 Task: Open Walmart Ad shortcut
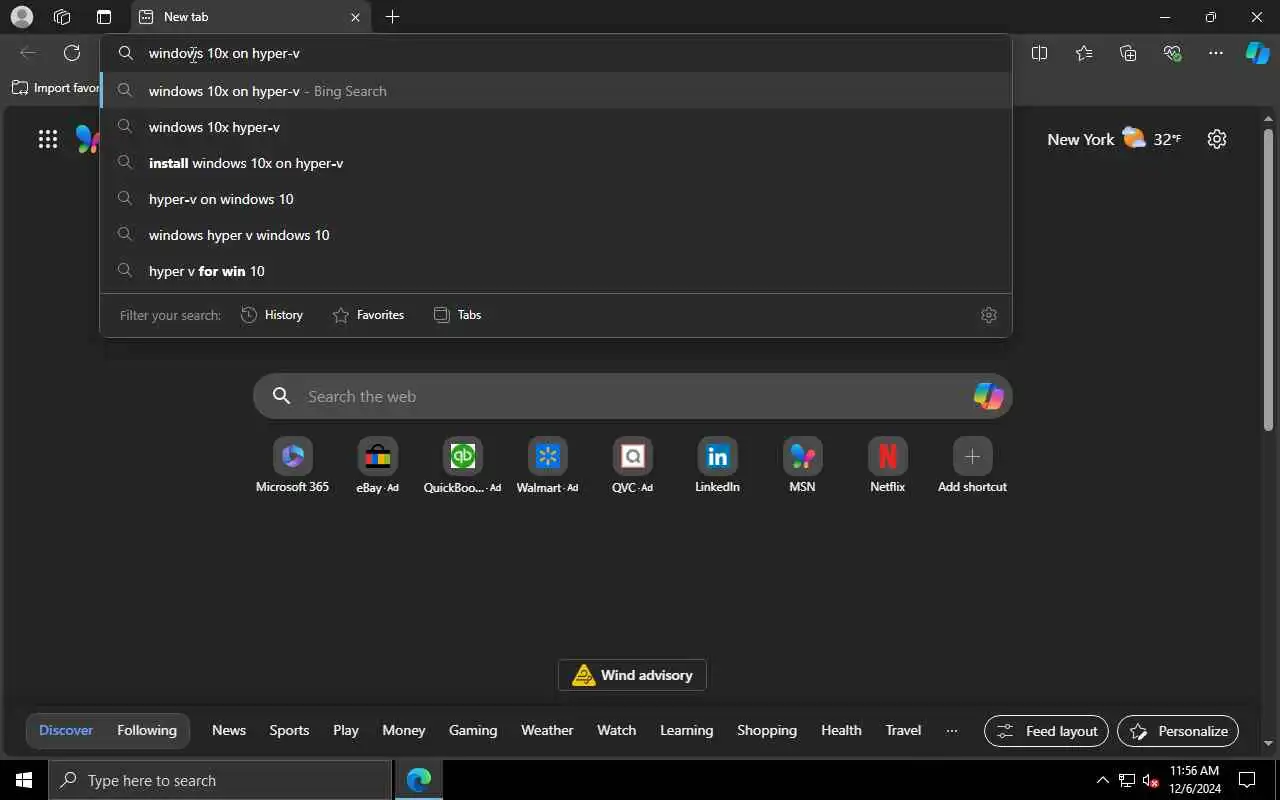(547, 466)
